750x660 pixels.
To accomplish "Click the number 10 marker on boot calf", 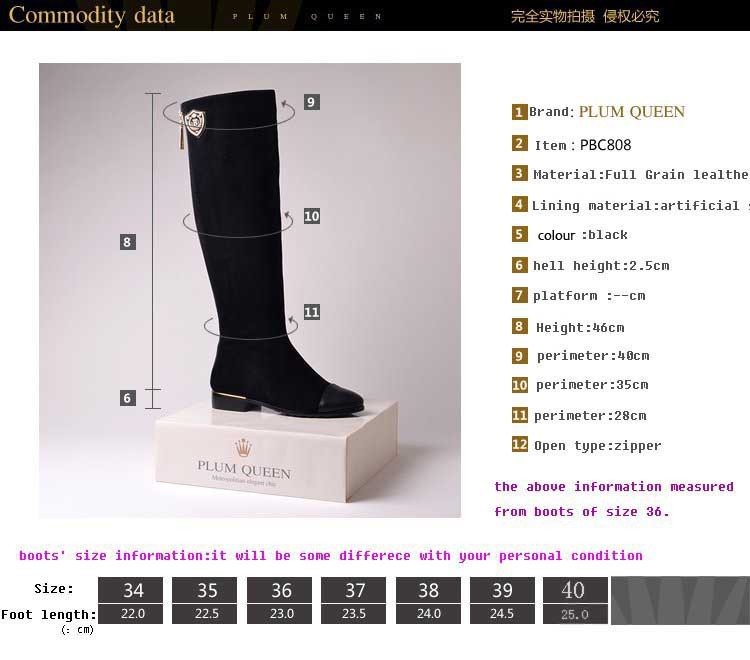I will [x=311, y=216].
